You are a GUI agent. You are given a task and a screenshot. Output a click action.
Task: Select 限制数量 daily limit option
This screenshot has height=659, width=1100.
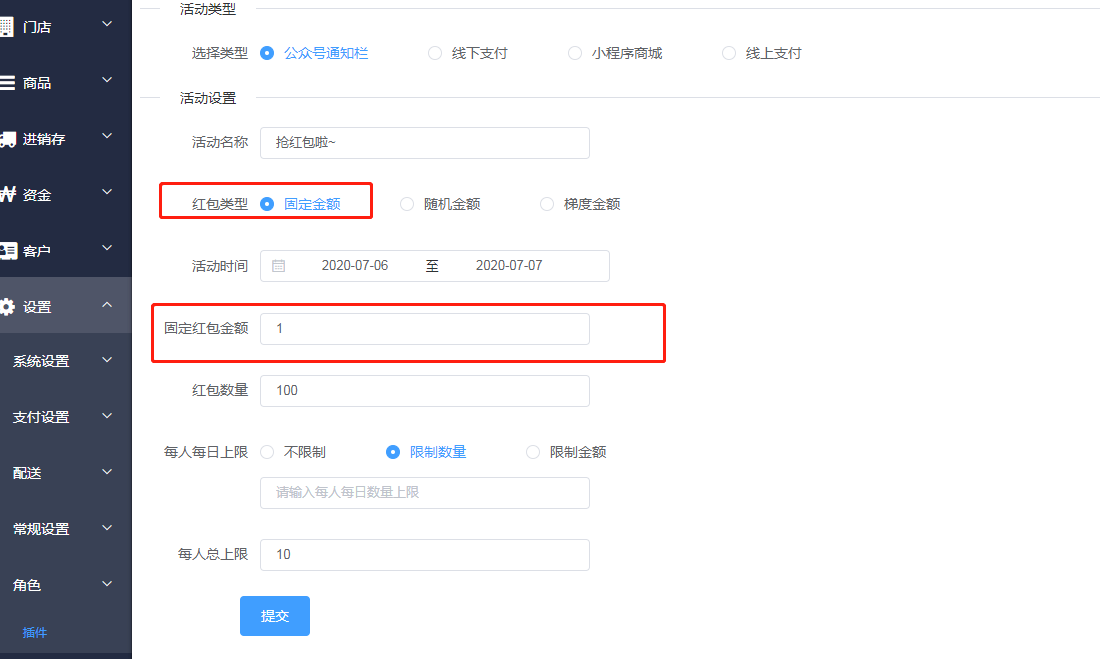click(x=426, y=452)
